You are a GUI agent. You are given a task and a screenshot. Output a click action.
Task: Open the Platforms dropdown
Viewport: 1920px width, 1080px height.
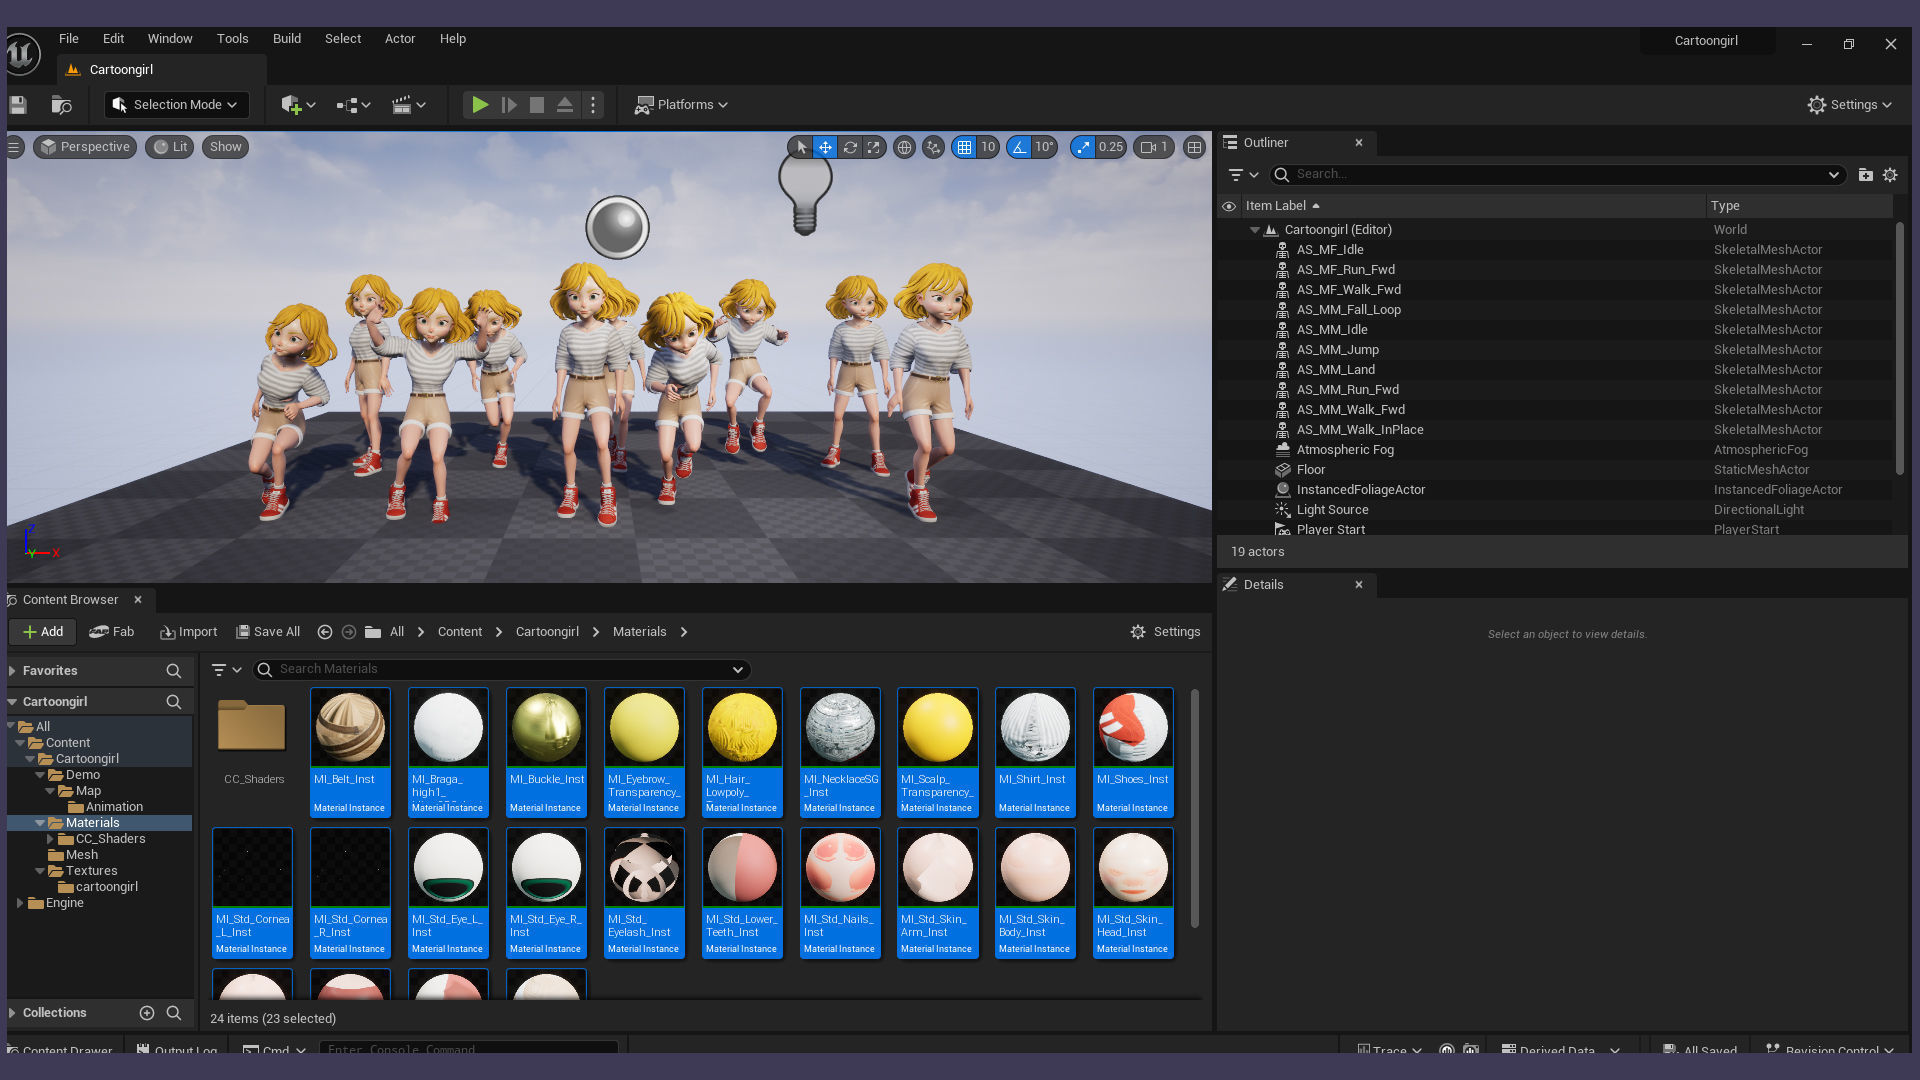pos(682,105)
